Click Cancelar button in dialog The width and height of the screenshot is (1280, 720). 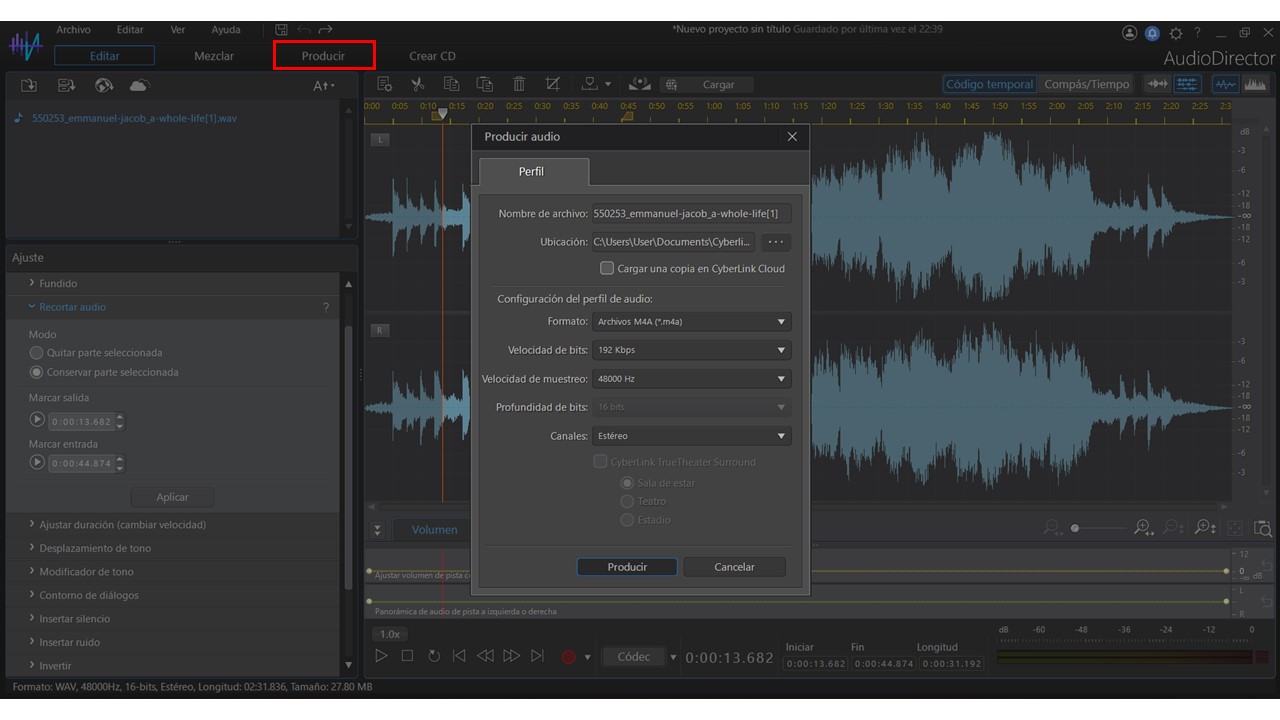[734, 567]
